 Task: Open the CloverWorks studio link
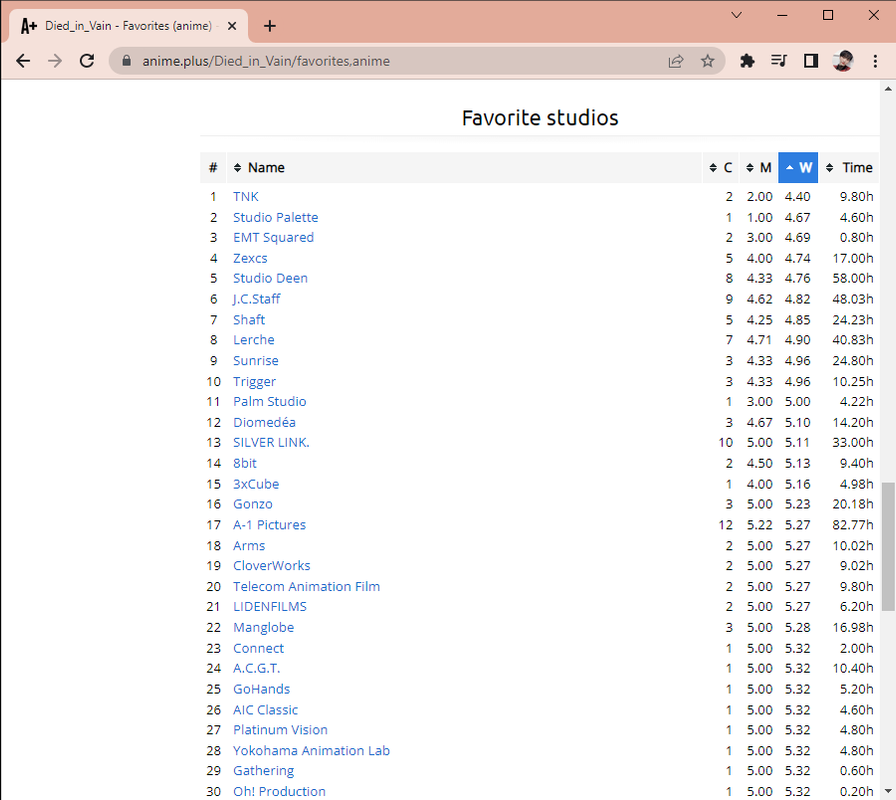pos(271,566)
